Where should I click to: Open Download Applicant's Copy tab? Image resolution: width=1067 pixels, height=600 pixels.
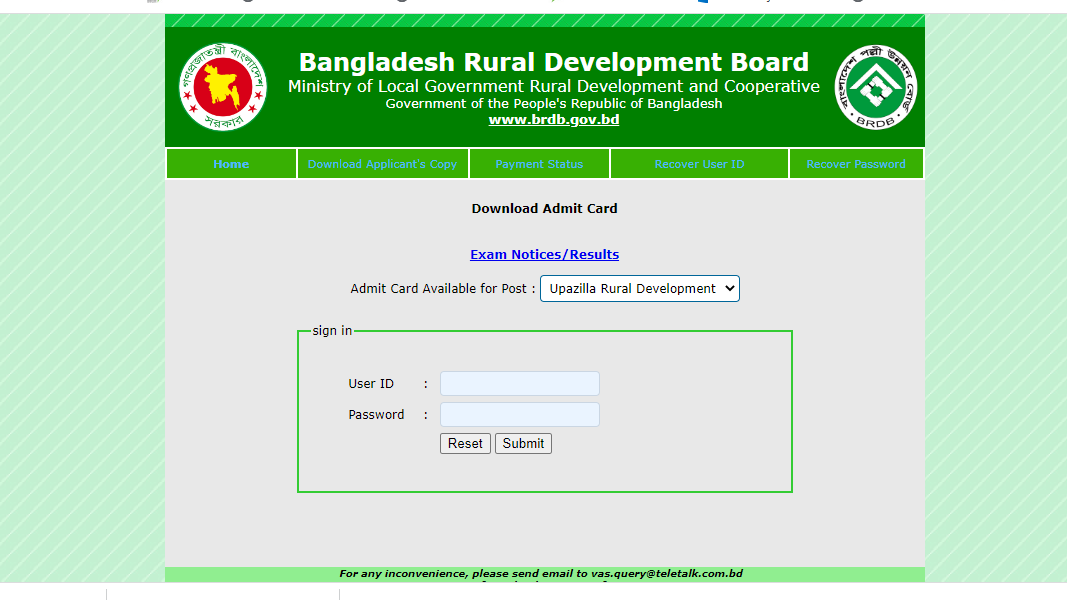tap(382, 164)
